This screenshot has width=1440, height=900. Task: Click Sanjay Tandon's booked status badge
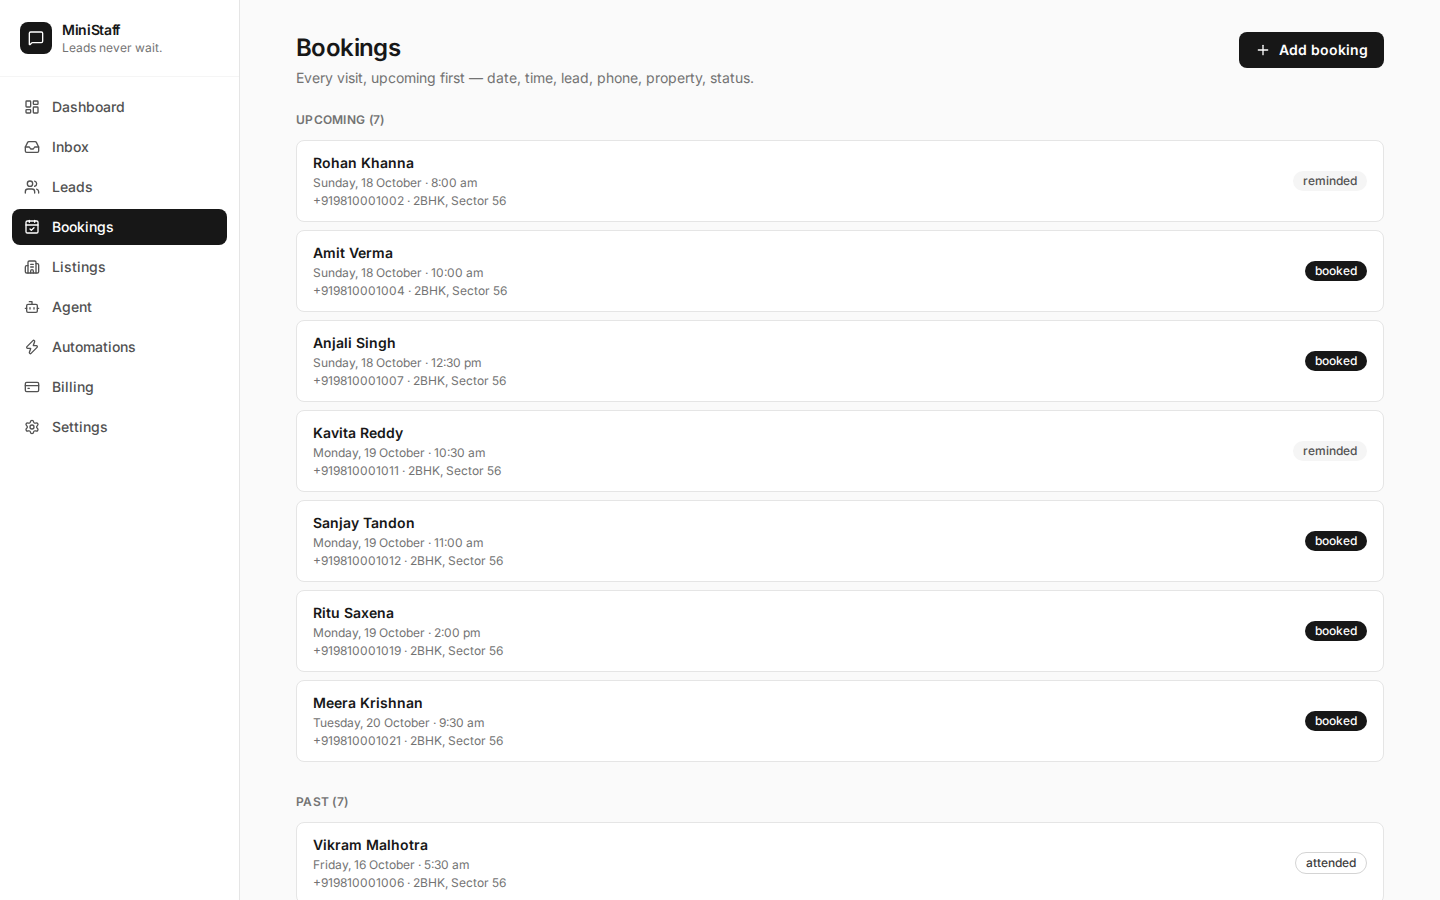click(x=1336, y=541)
